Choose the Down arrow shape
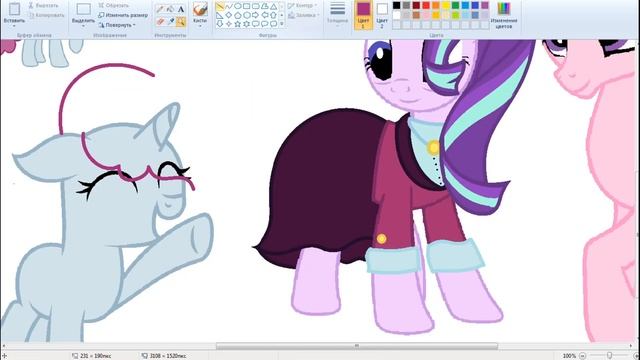This screenshot has width=640, height=360. pyautogui.click(x=220, y=24)
